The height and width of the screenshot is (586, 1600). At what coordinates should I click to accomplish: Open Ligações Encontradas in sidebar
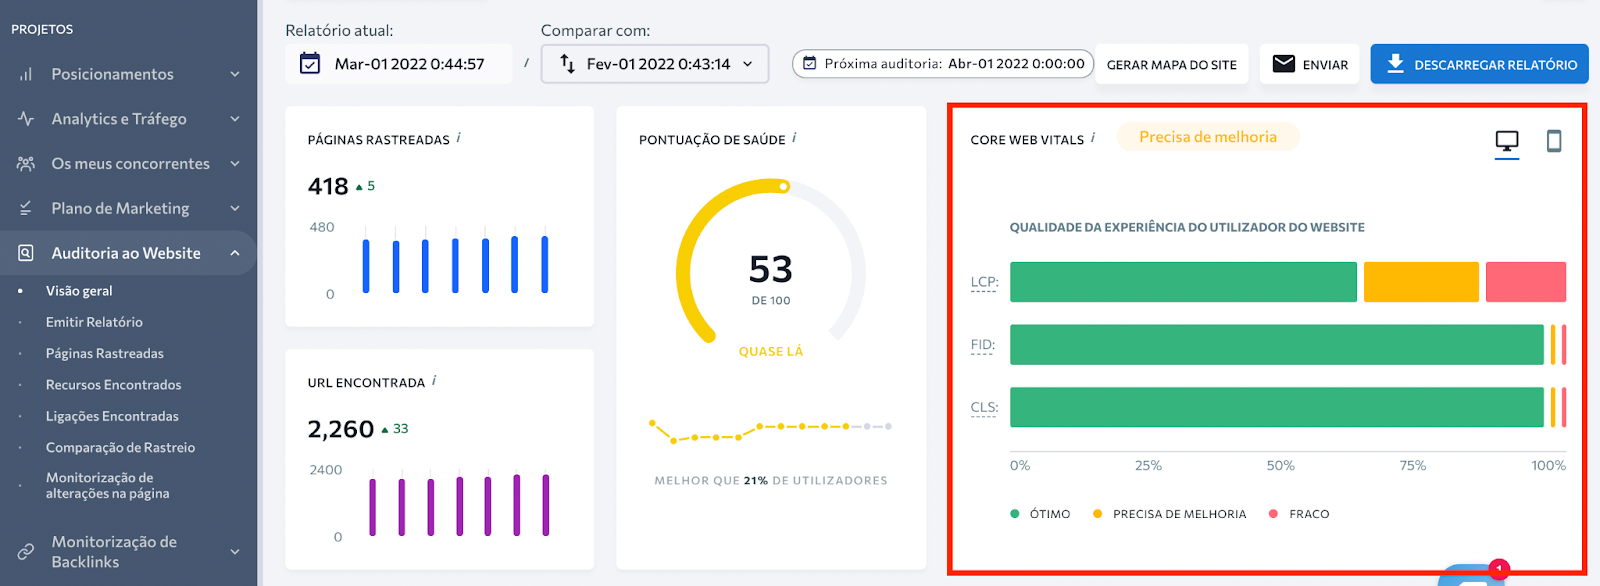112,416
